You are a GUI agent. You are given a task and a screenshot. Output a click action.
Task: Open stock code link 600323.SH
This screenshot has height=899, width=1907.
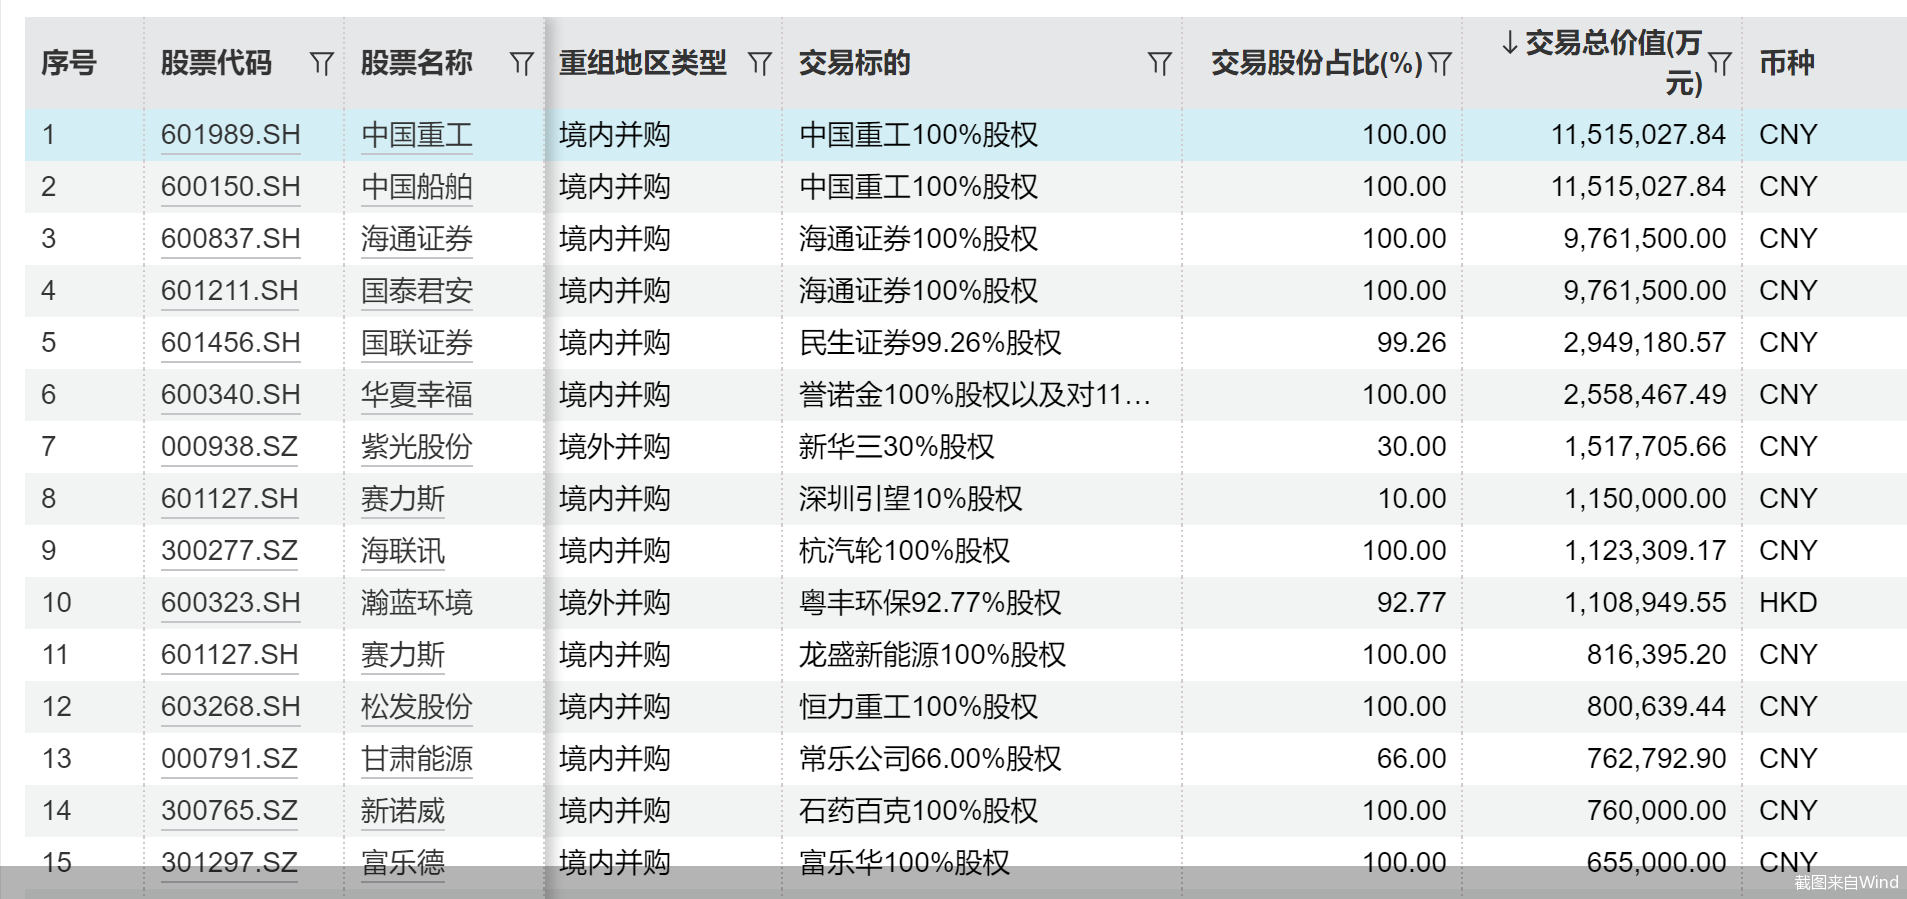tap(231, 603)
